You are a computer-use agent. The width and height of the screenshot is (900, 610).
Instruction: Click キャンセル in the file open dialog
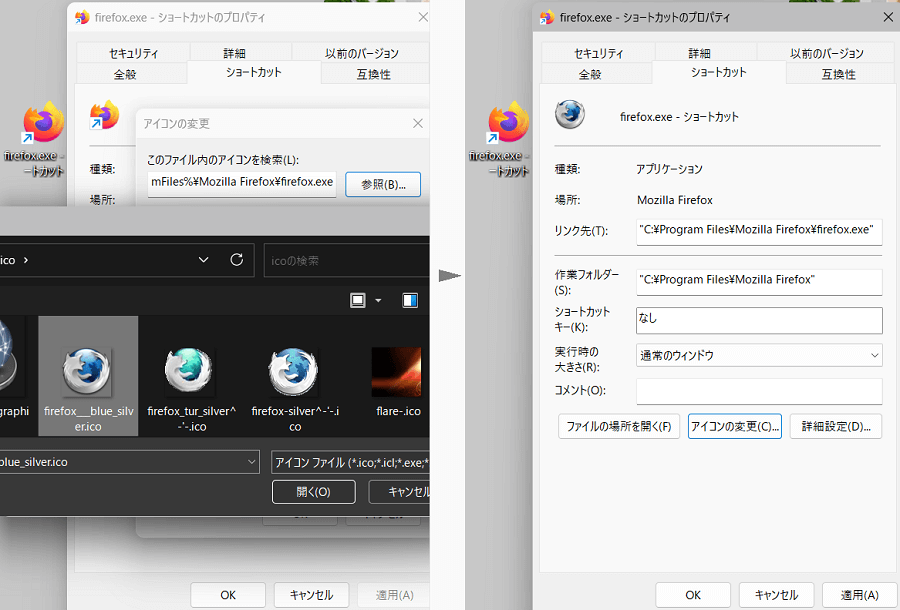399,492
